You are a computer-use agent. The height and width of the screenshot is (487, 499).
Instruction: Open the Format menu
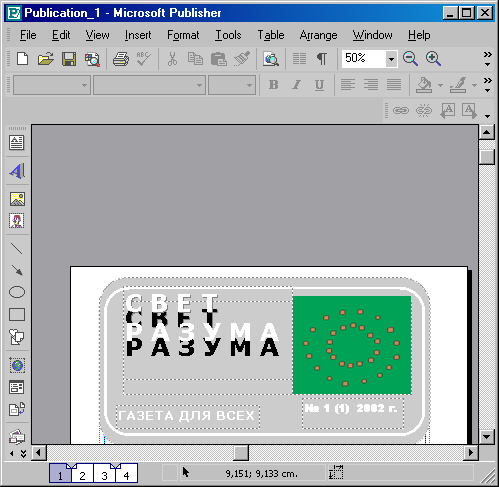tap(183, 35)
